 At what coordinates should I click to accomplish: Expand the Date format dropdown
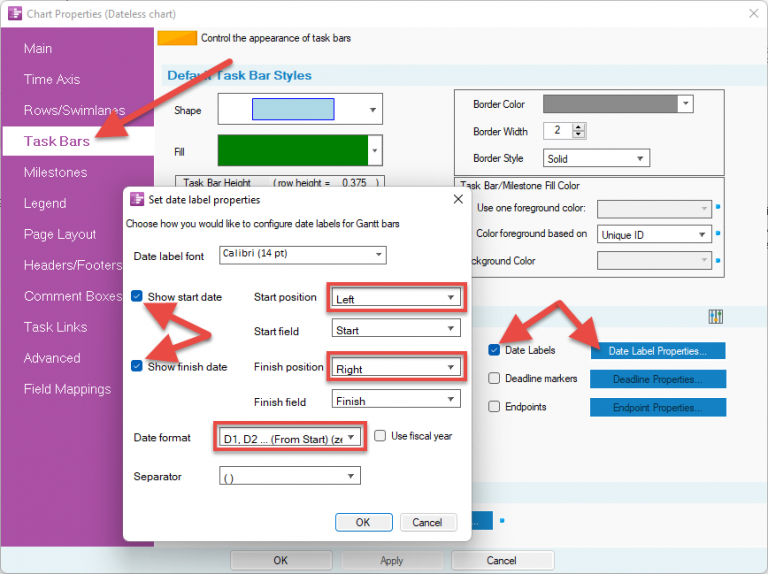click(288, 438)
